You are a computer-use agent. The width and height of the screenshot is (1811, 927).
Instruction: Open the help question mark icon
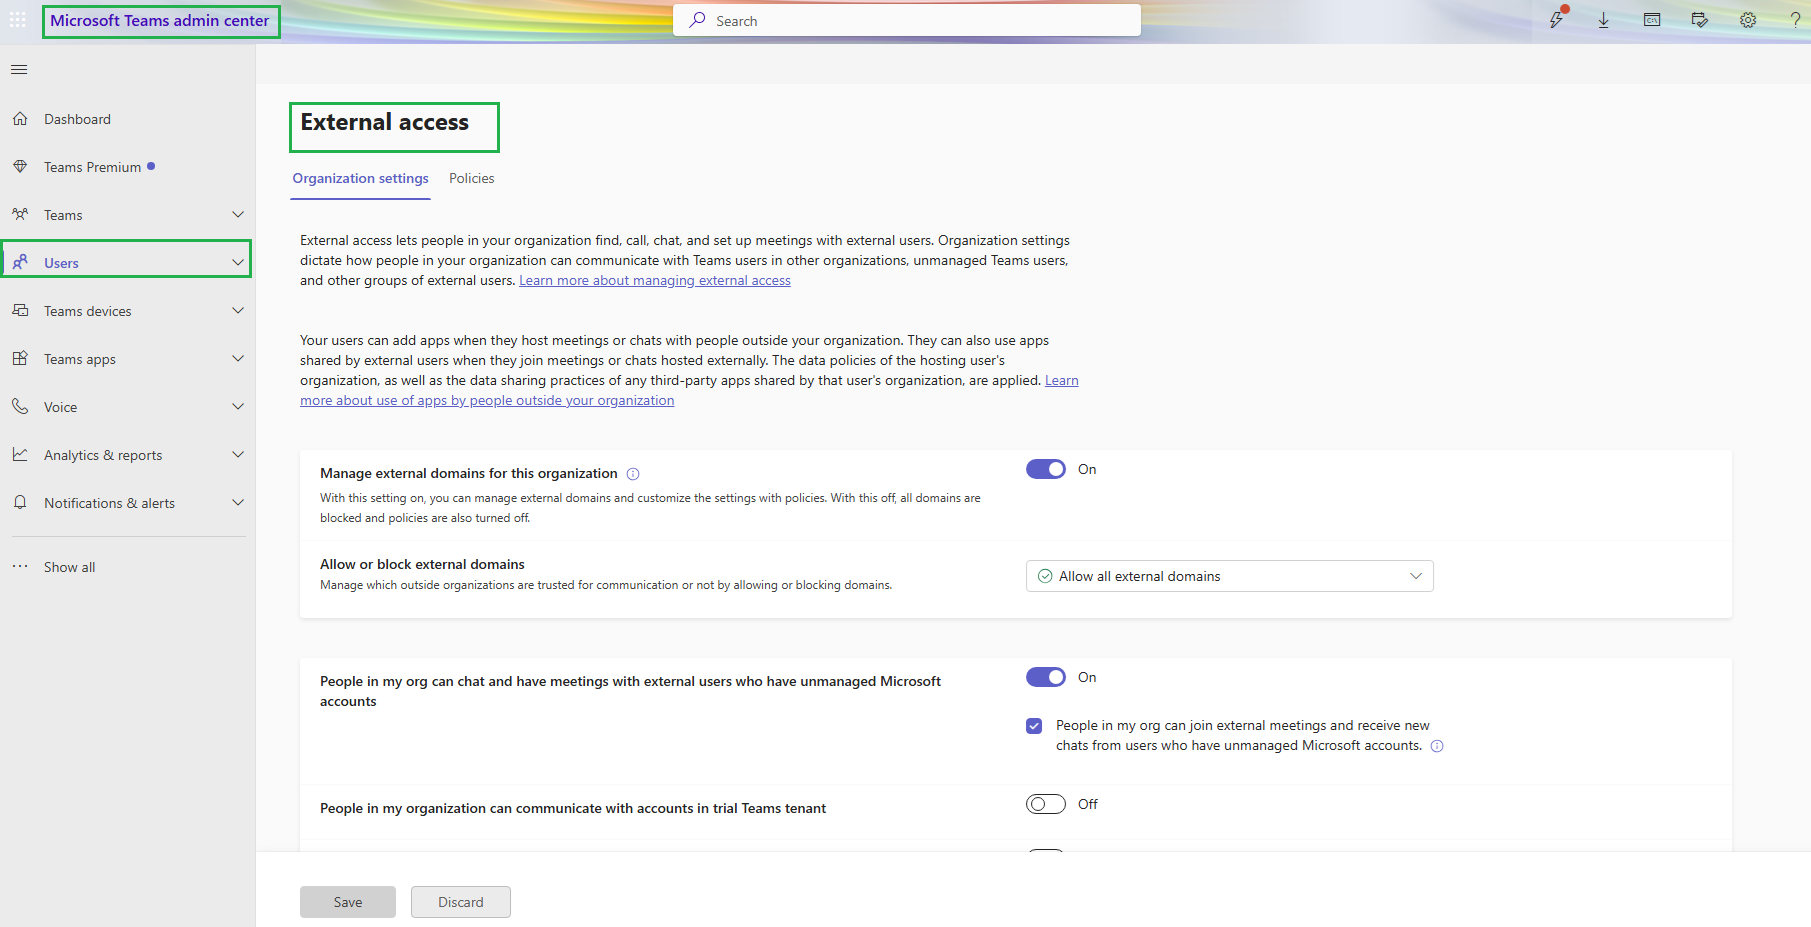pyautogui.click(x=1795, y=20)
